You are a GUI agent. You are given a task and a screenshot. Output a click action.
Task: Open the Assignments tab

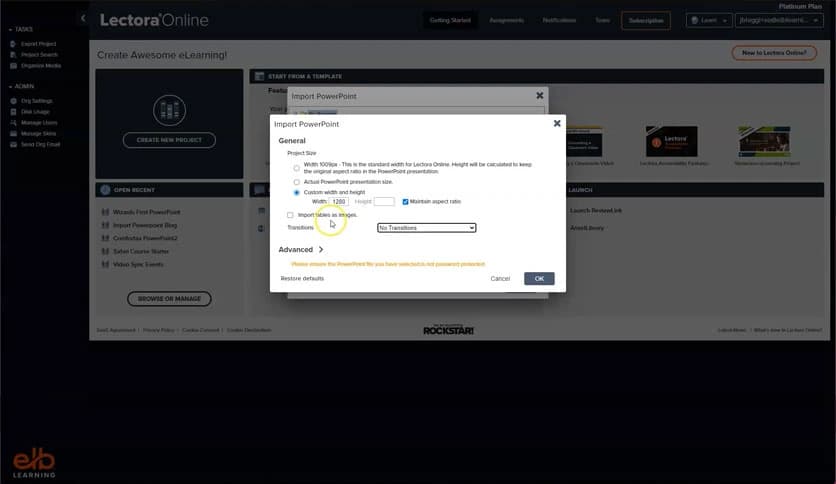507,20
